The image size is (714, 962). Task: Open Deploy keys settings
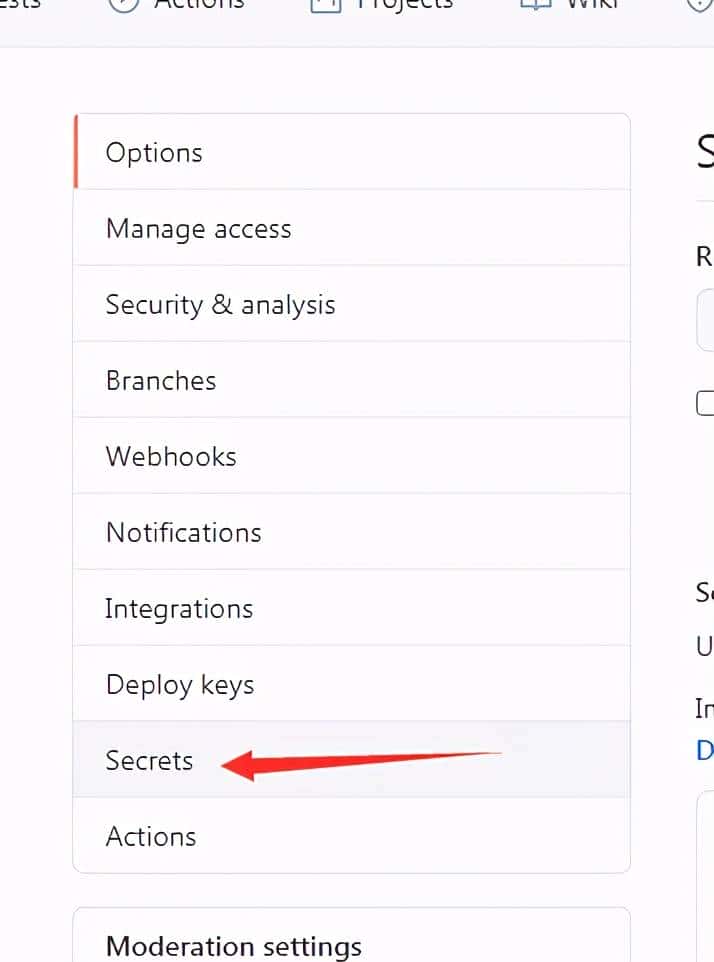[179, 684]
